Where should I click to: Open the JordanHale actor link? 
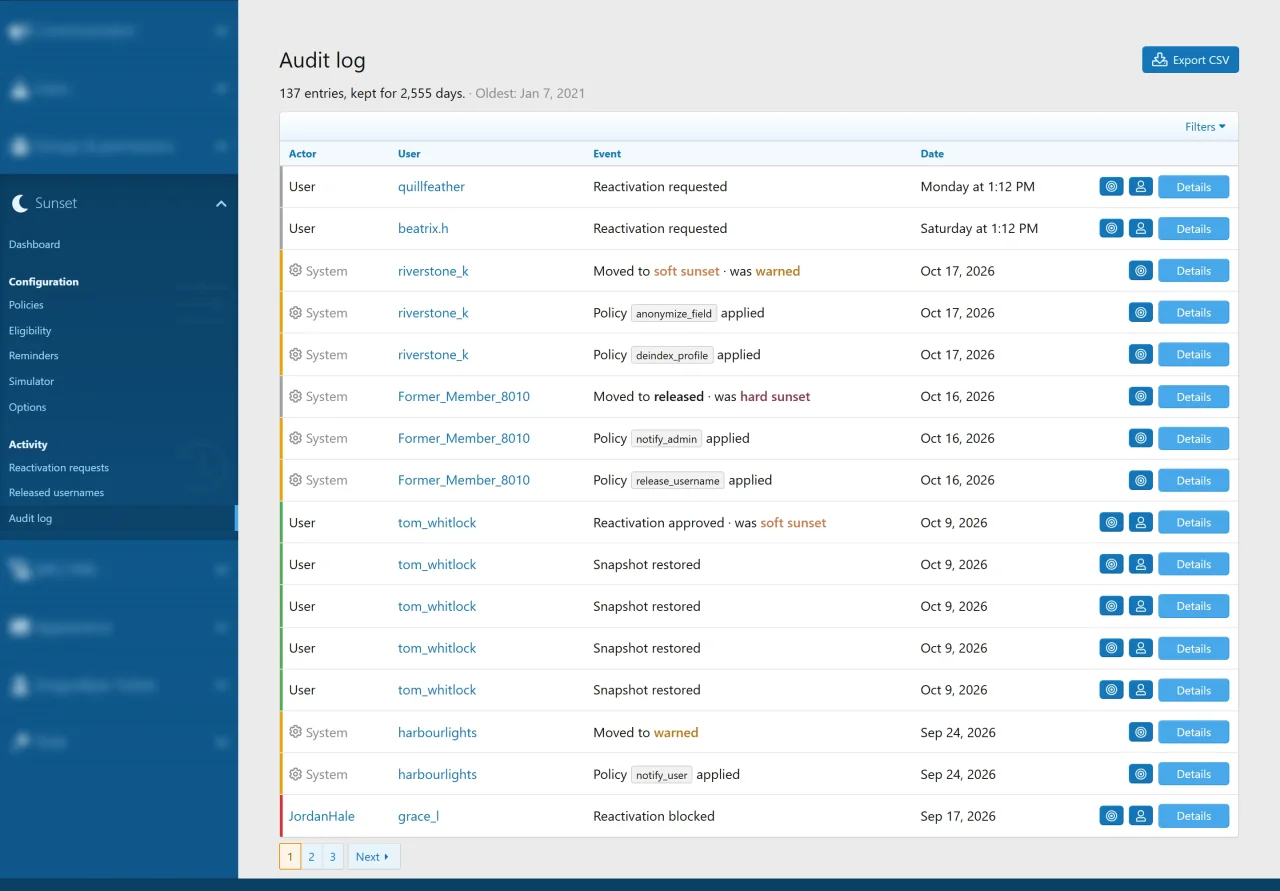[x=322, y=816]
